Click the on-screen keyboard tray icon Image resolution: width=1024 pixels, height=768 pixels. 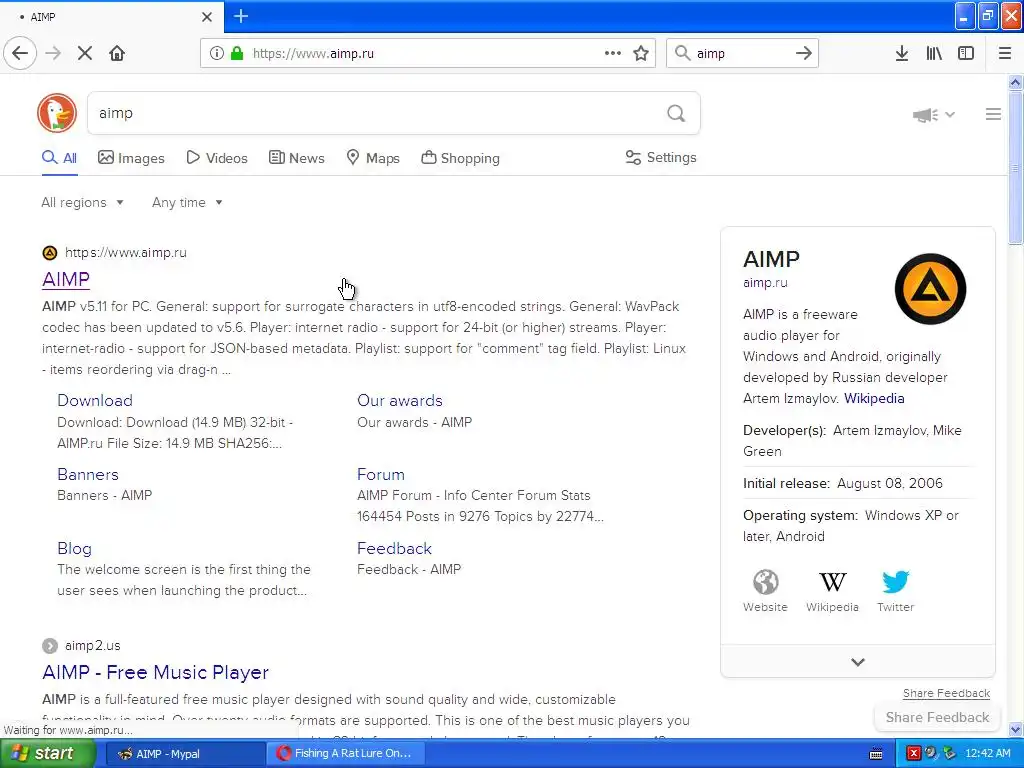click(876, 754)
